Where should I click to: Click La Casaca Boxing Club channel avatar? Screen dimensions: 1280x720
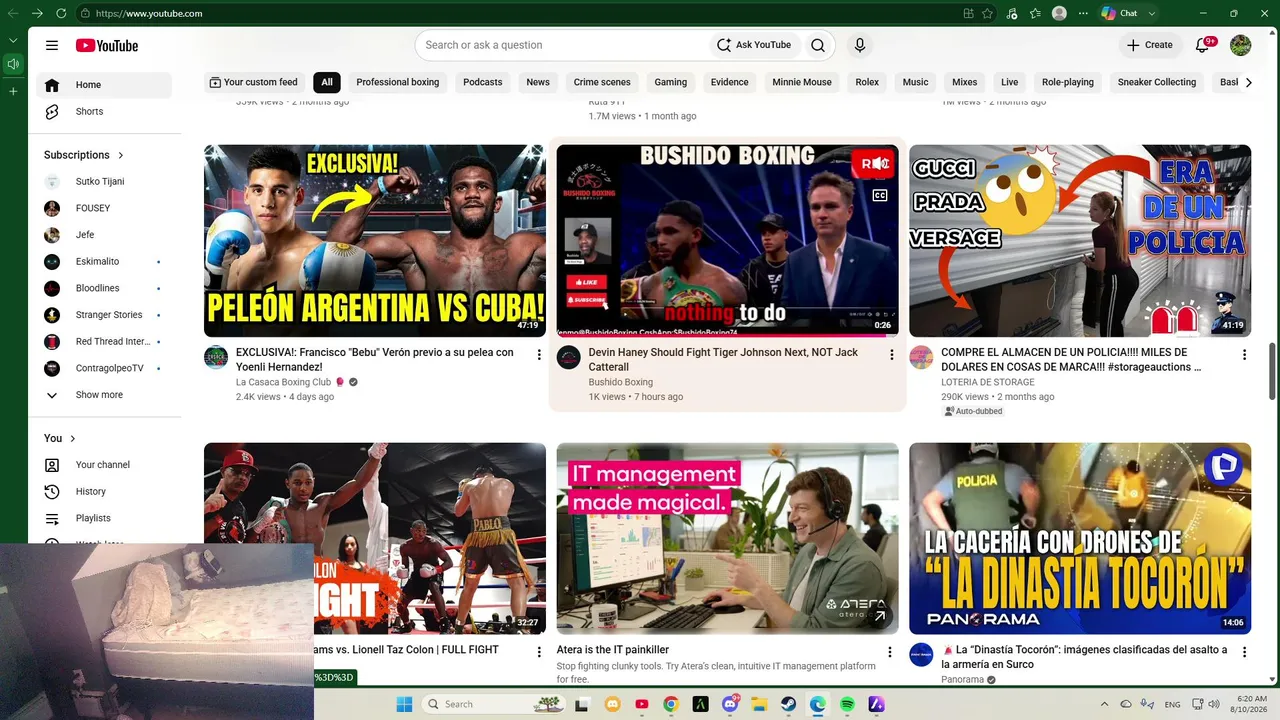coord(216,358)
